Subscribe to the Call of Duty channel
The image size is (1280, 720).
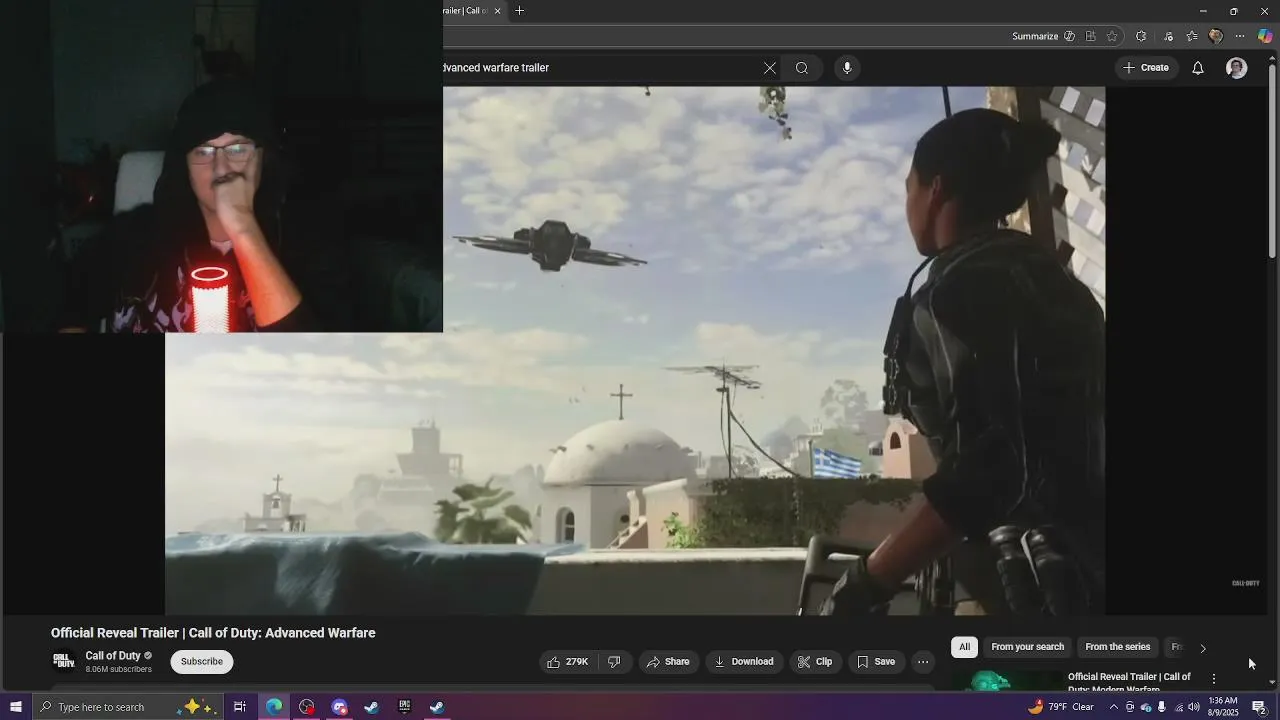(201, 662)
